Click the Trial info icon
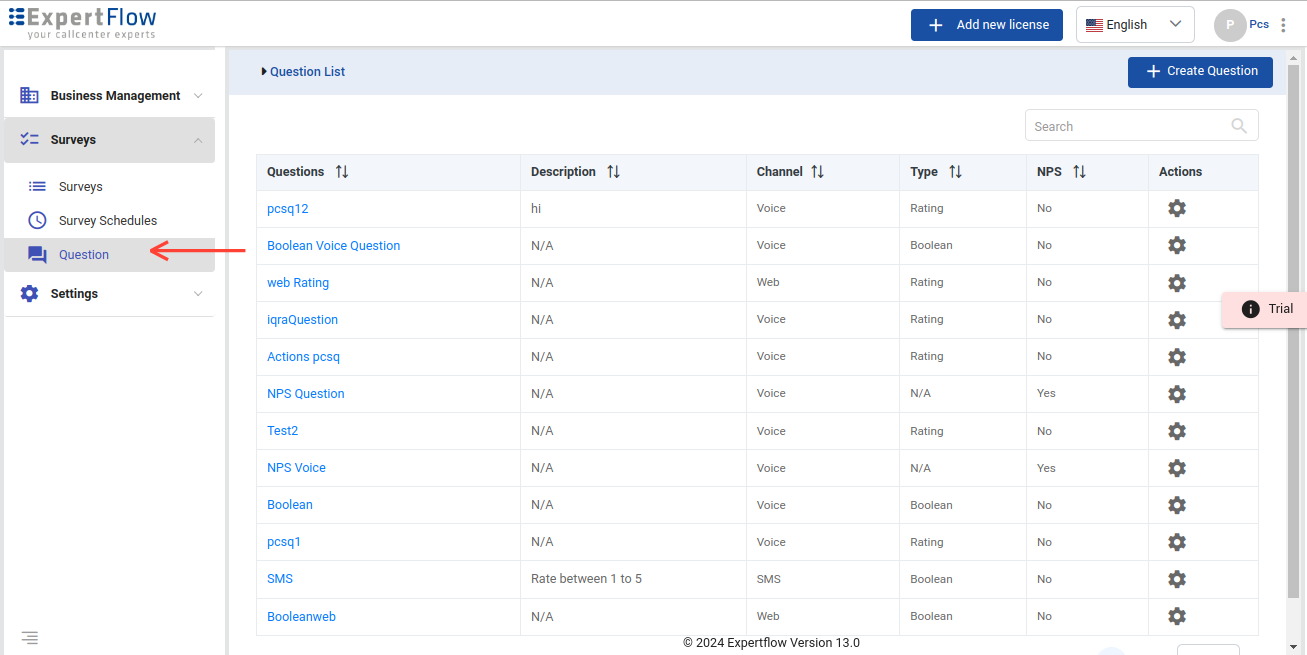Image resolution: width=1307 pixels, height=655 pixels. coord(1250,309)
